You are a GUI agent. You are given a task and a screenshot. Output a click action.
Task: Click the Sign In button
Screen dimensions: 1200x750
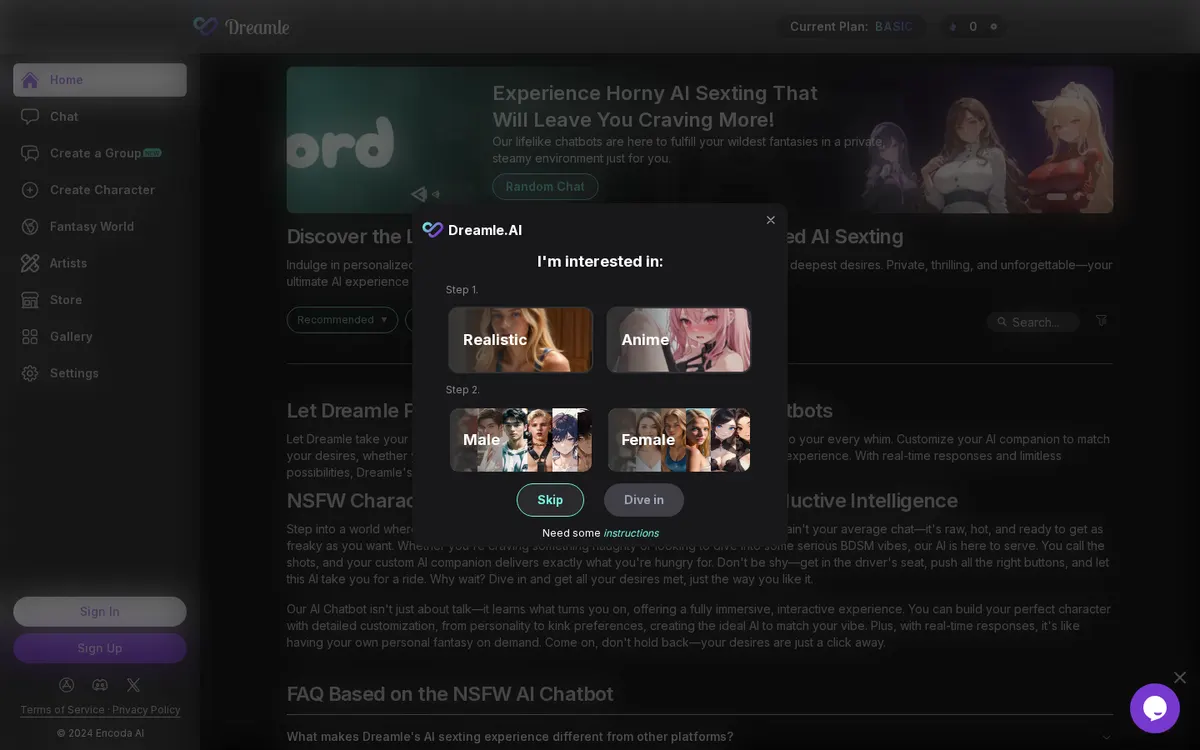point(100,612)
